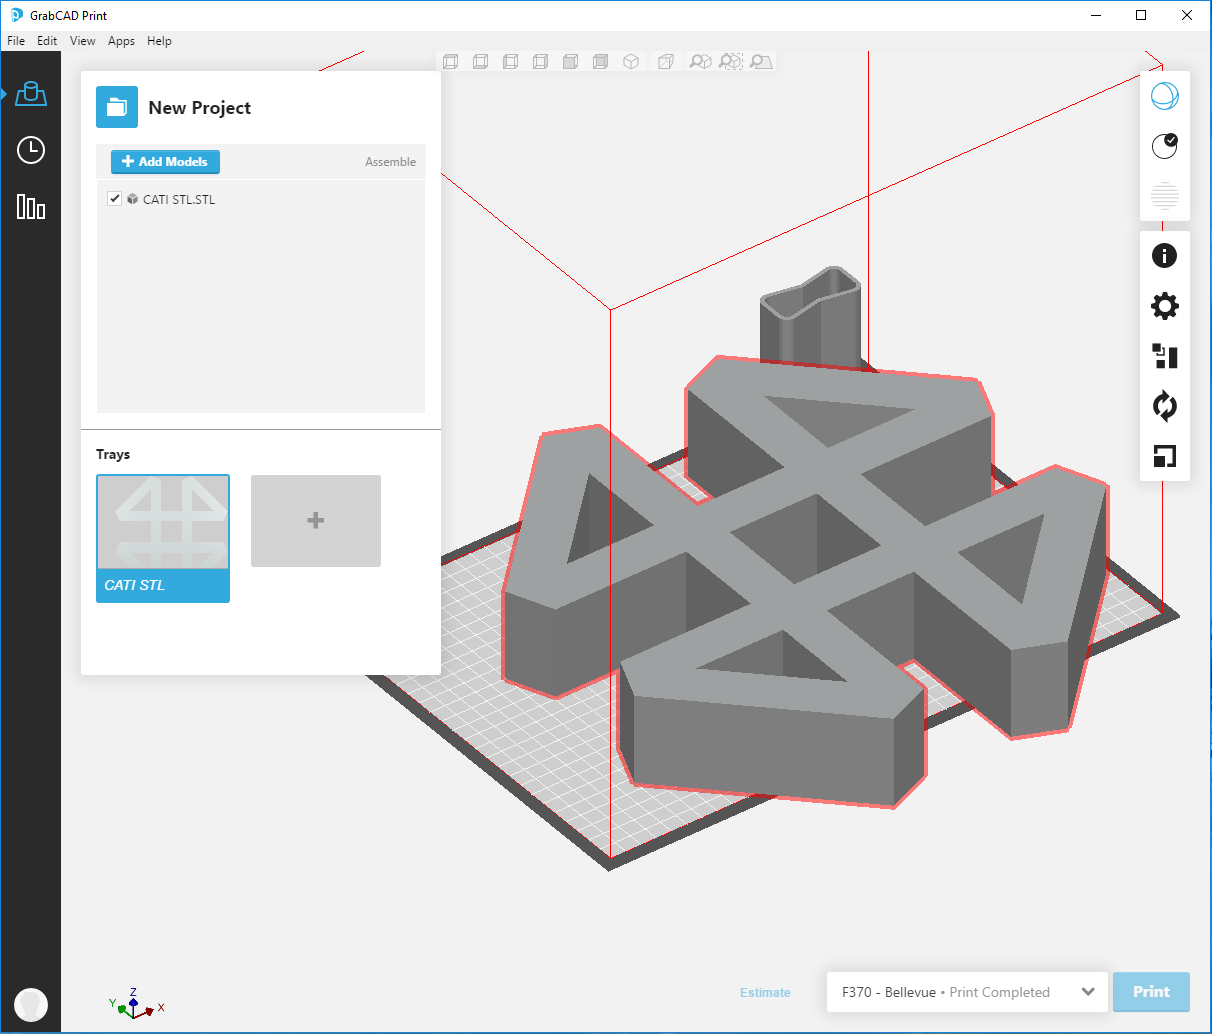Image resolution: width=1212 pixels, height=1034 pixels.
Task: Click the Assemble option
Action: pos(390,162)
